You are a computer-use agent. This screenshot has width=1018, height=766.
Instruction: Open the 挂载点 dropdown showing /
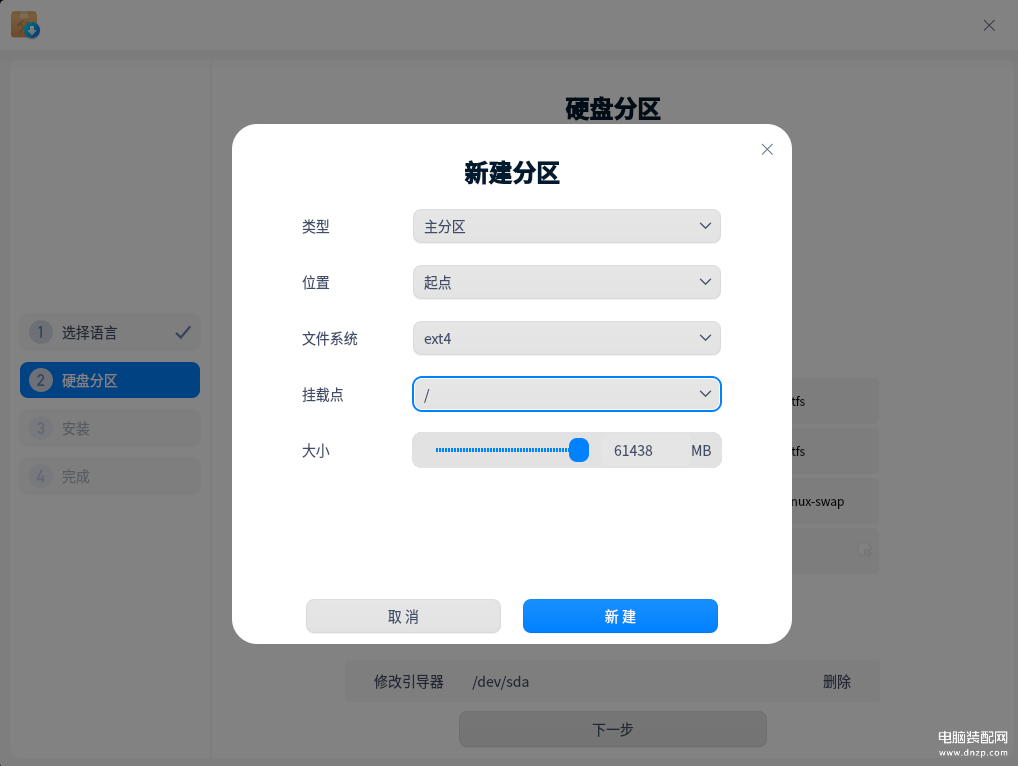coord(567,394)
